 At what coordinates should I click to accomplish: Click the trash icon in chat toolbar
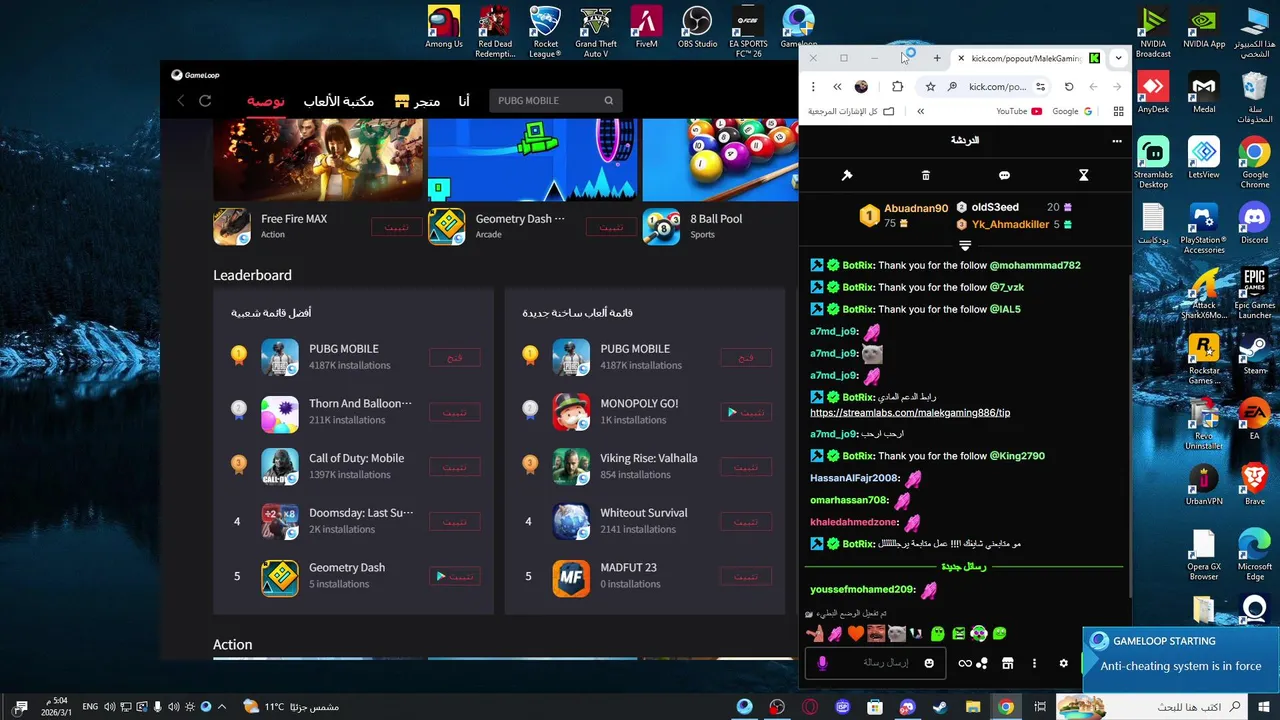click(925, 175)
